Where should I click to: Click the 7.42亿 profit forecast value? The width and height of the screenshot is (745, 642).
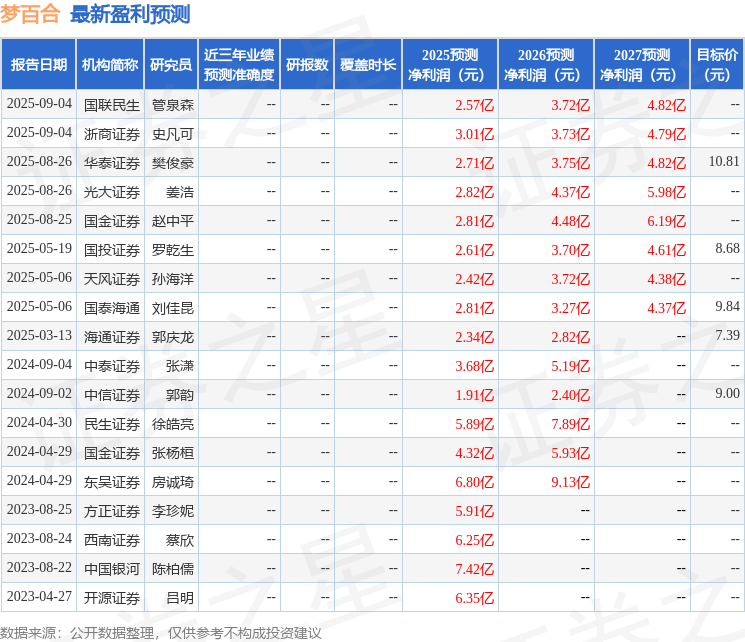point(475,568)
